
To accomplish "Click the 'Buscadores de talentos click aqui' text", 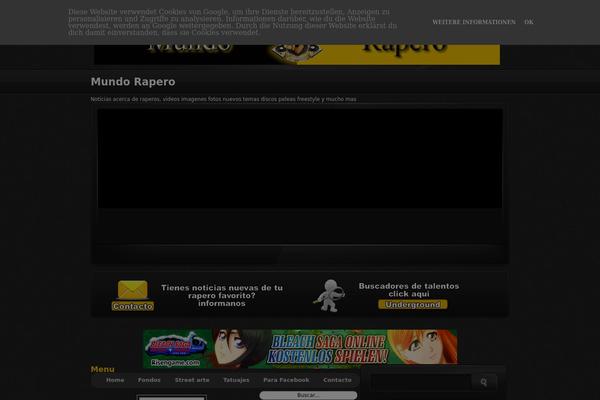I will click(409, 290).
